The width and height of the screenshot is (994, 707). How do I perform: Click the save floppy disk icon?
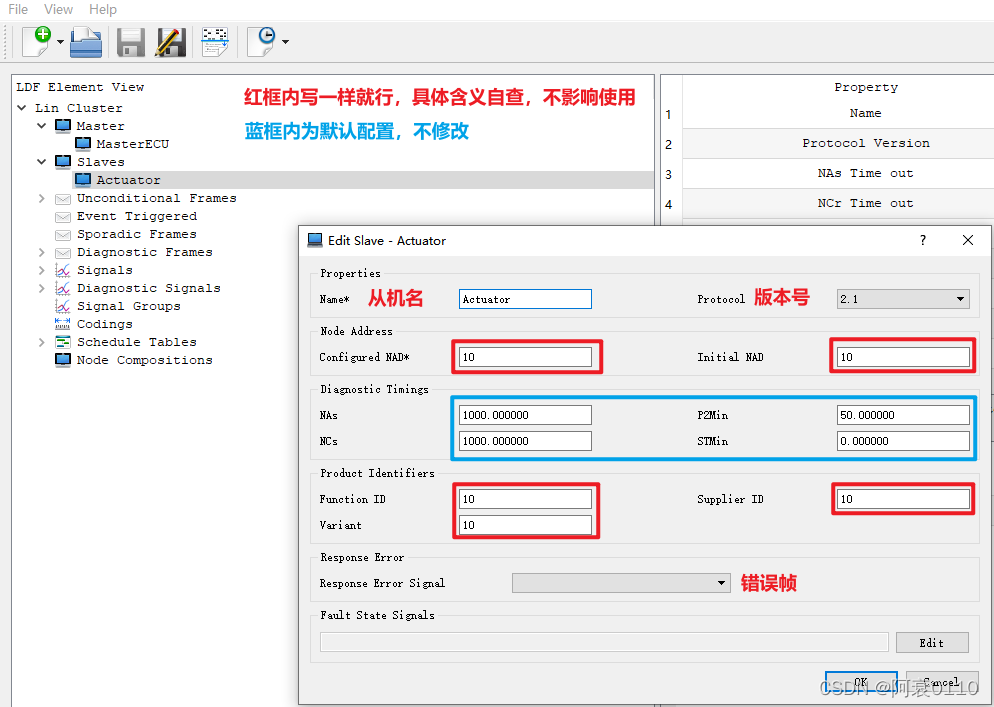tap(131, 42)
